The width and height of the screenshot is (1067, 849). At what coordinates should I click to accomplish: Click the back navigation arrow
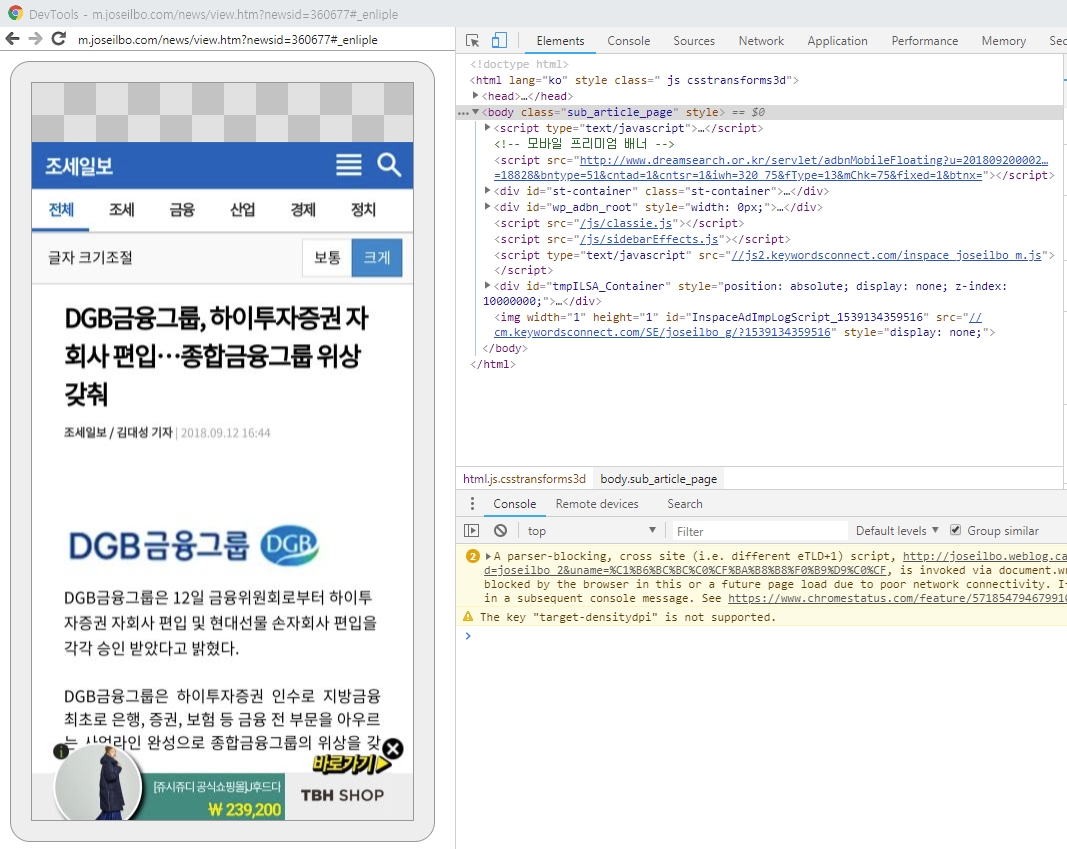[x=12, y=39]
